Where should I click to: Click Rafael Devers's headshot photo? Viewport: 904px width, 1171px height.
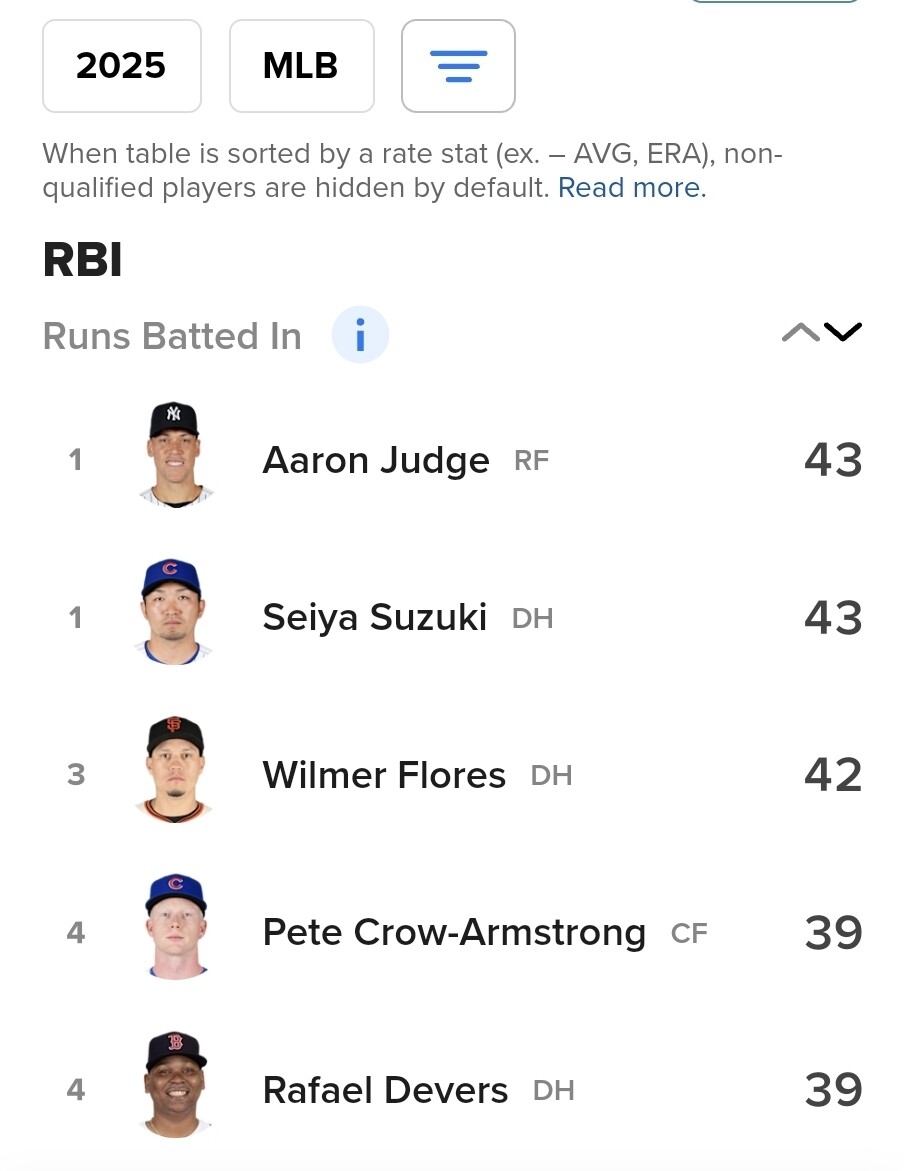click(176, 1084)
